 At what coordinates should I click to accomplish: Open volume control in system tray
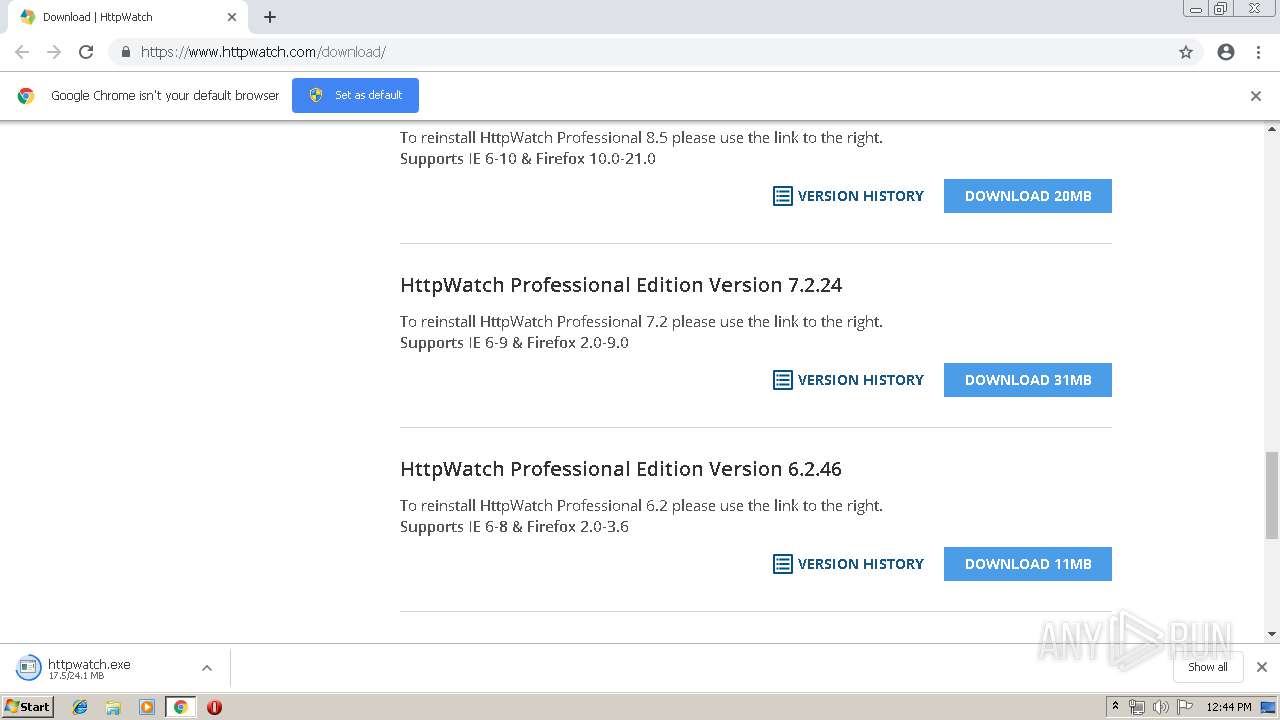coord(1161,707)
